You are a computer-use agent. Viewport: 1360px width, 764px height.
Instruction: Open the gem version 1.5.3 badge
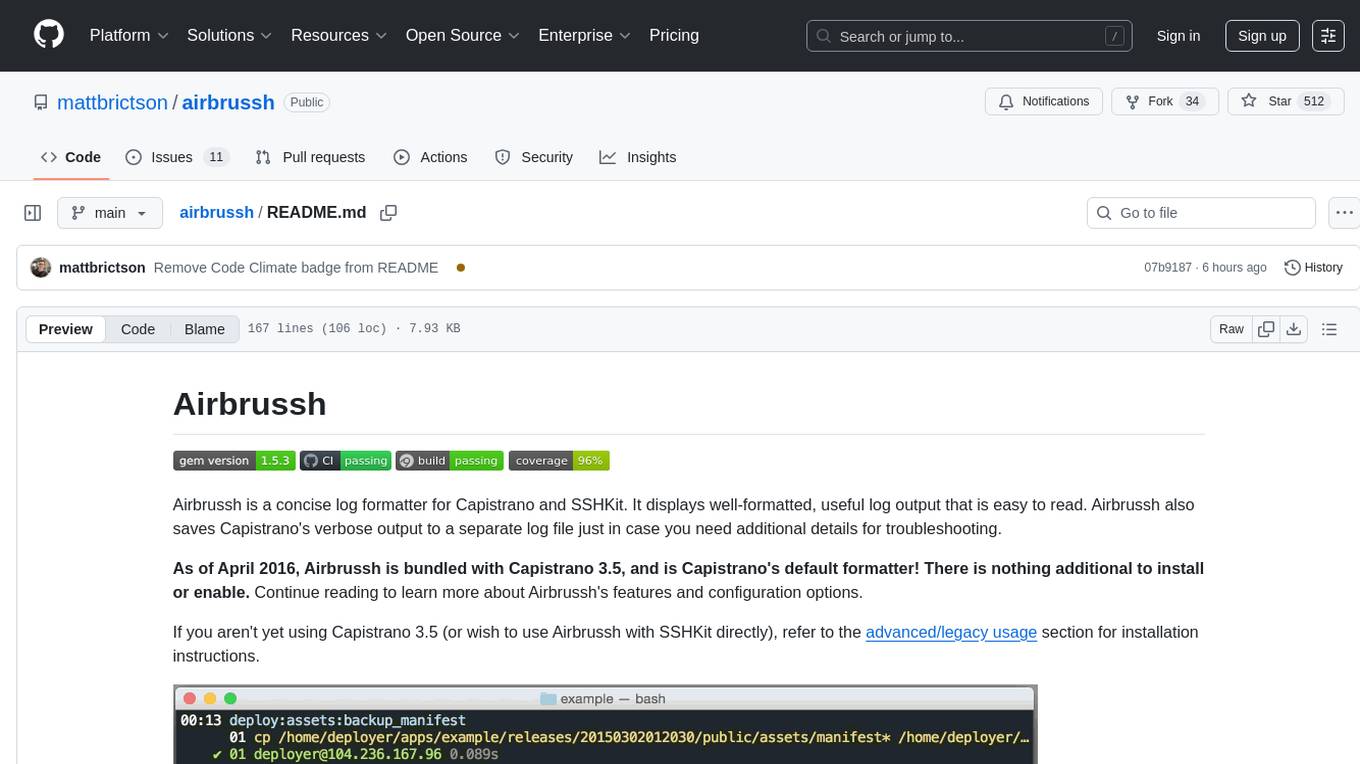(x=234, y=461)
